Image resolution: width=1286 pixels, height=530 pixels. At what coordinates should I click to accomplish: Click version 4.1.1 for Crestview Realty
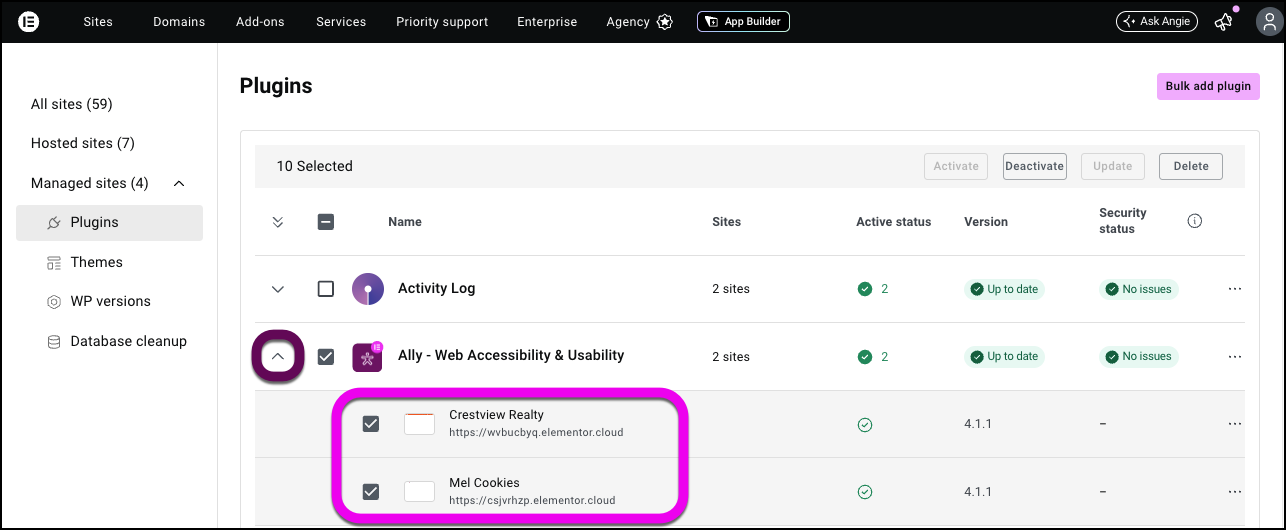(978, 424)
